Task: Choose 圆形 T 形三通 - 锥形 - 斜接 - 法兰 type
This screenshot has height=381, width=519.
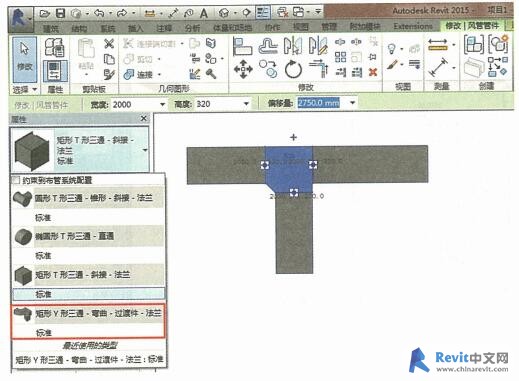Action: tap(88, 198)
